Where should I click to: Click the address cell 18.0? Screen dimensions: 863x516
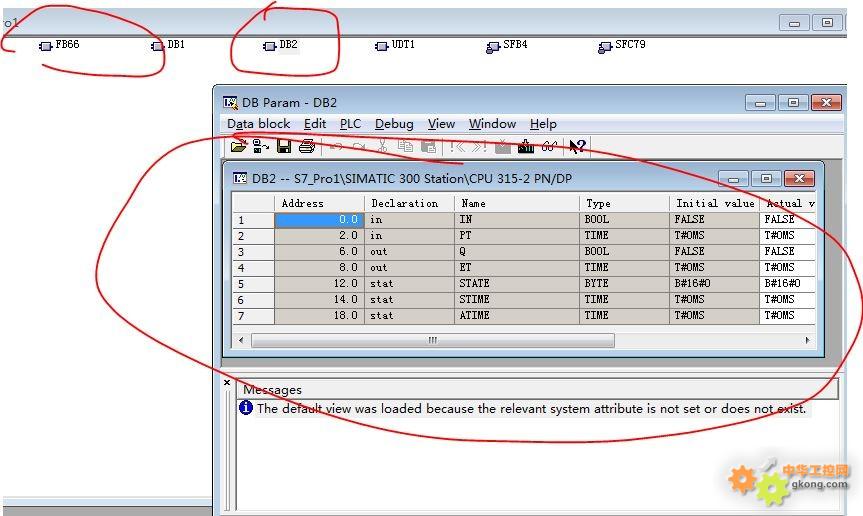point(319,315)
